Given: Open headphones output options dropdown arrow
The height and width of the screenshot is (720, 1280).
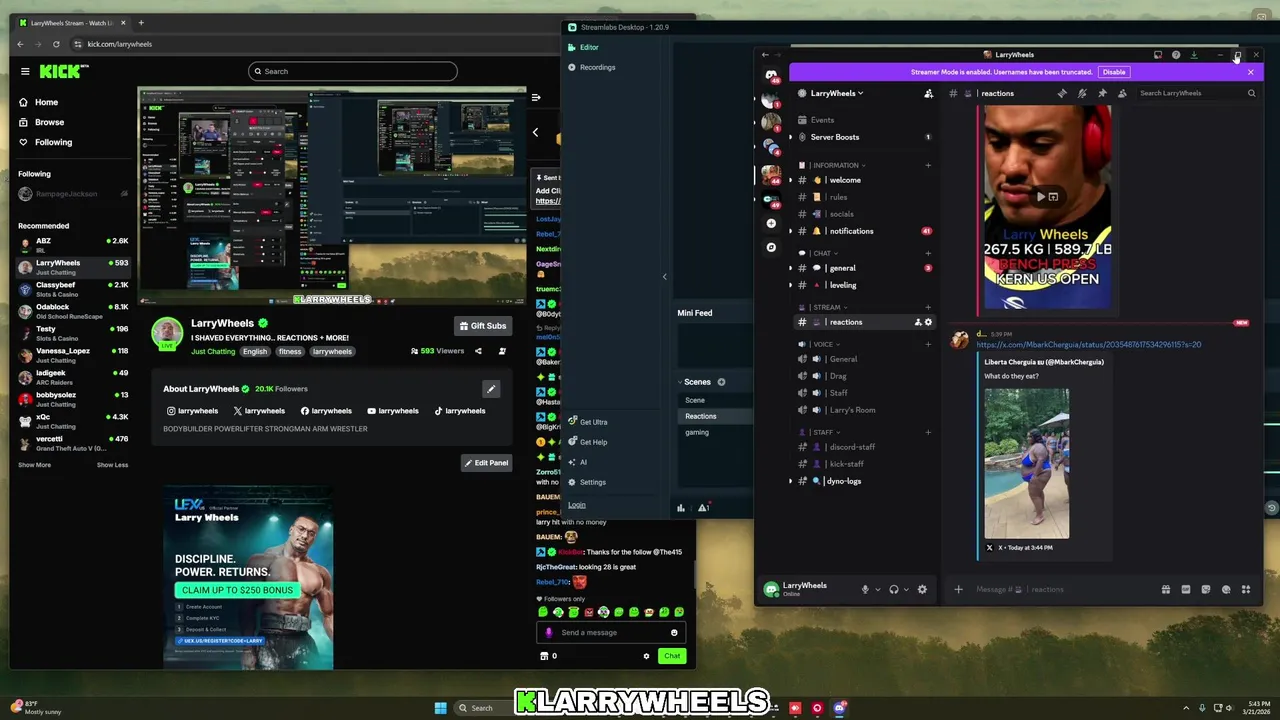Looking at the screenshot, I should click(907, 589).
